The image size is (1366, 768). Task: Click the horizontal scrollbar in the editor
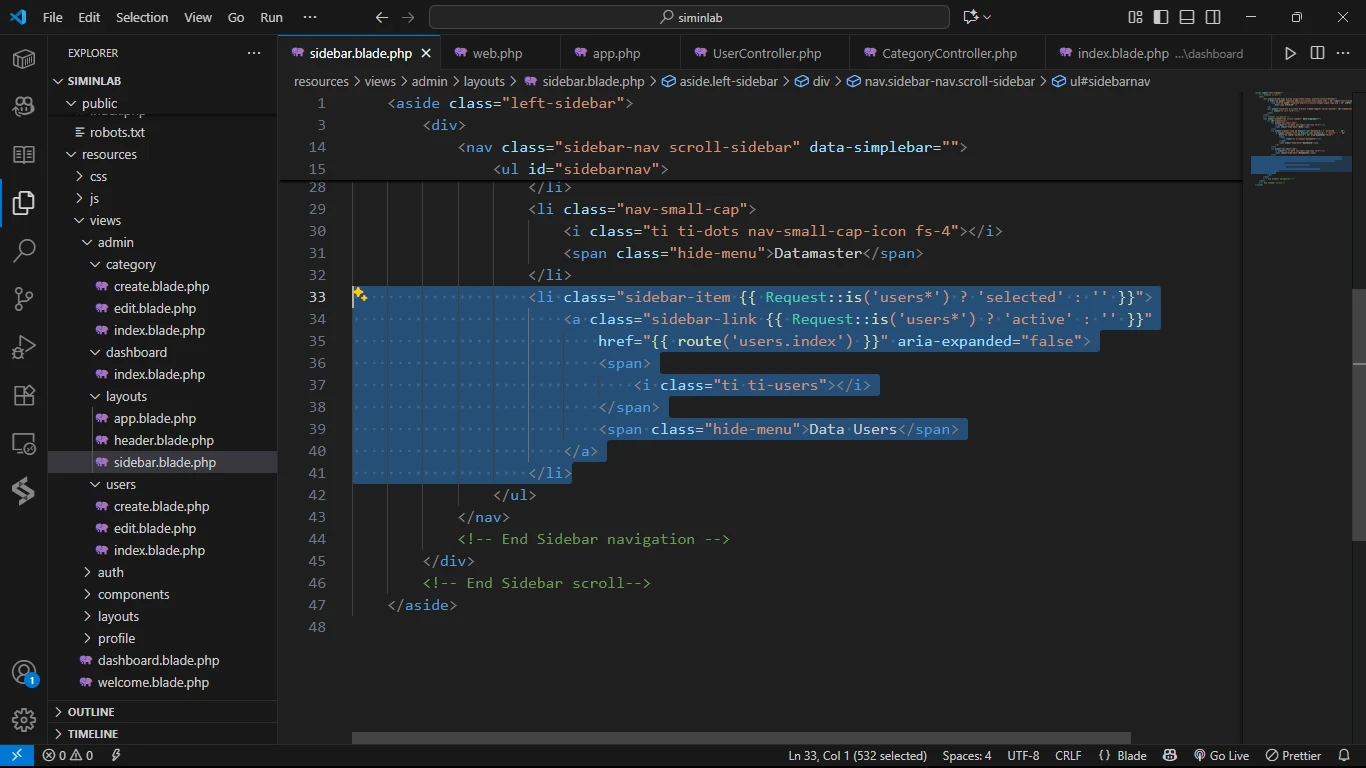point(740,738)
